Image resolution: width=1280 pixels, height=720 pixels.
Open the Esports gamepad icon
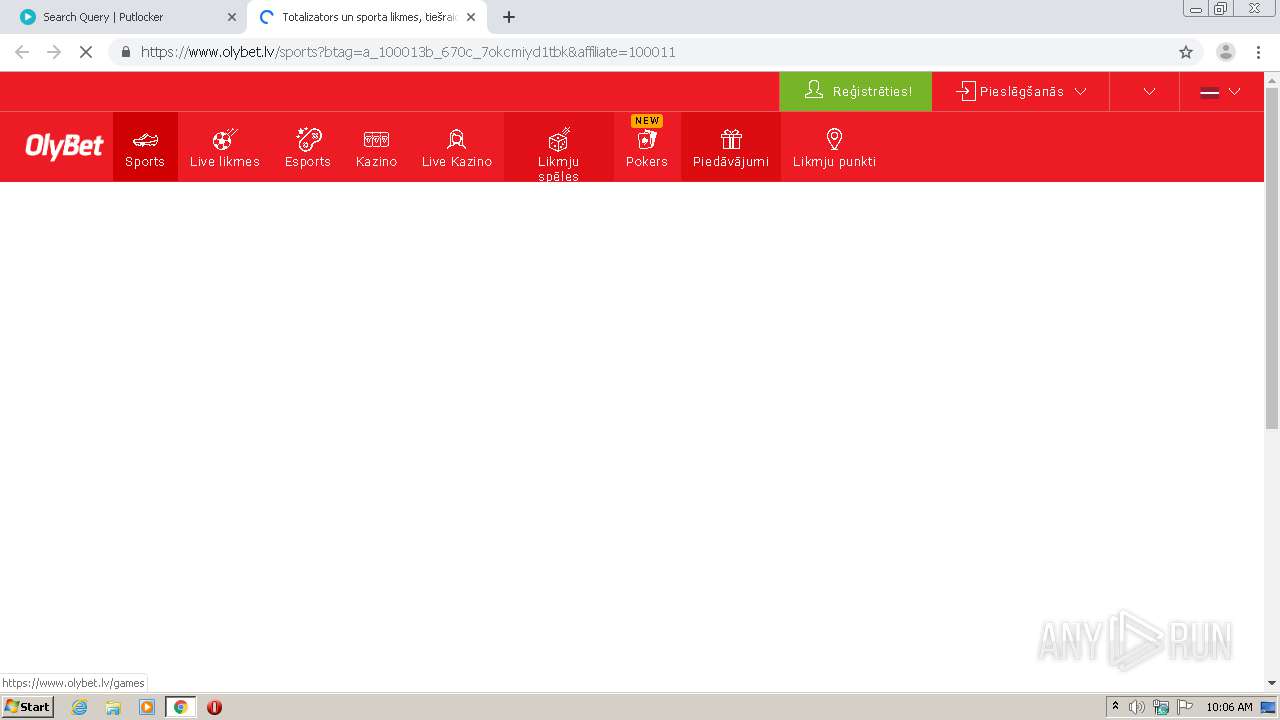point(308,139)
